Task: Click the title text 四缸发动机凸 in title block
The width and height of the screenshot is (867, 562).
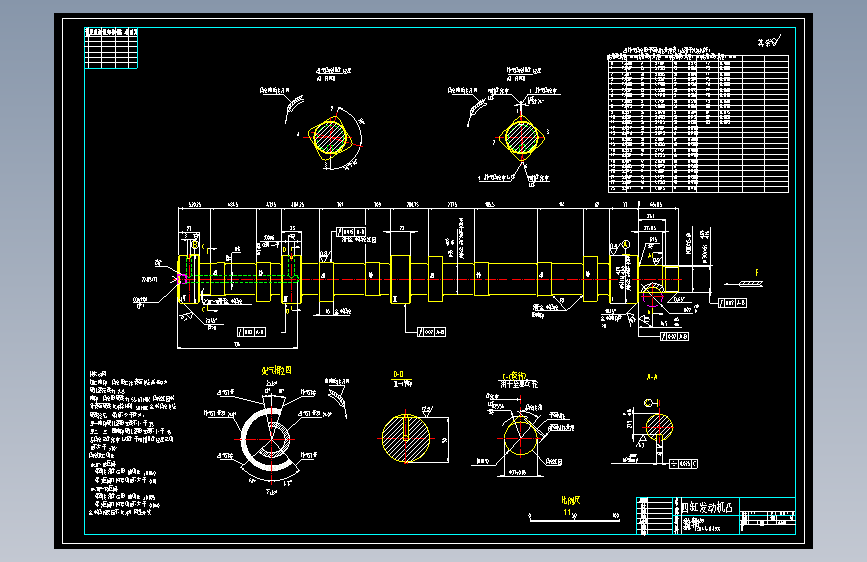Action: pyautogui.click(x=707, y=507)
